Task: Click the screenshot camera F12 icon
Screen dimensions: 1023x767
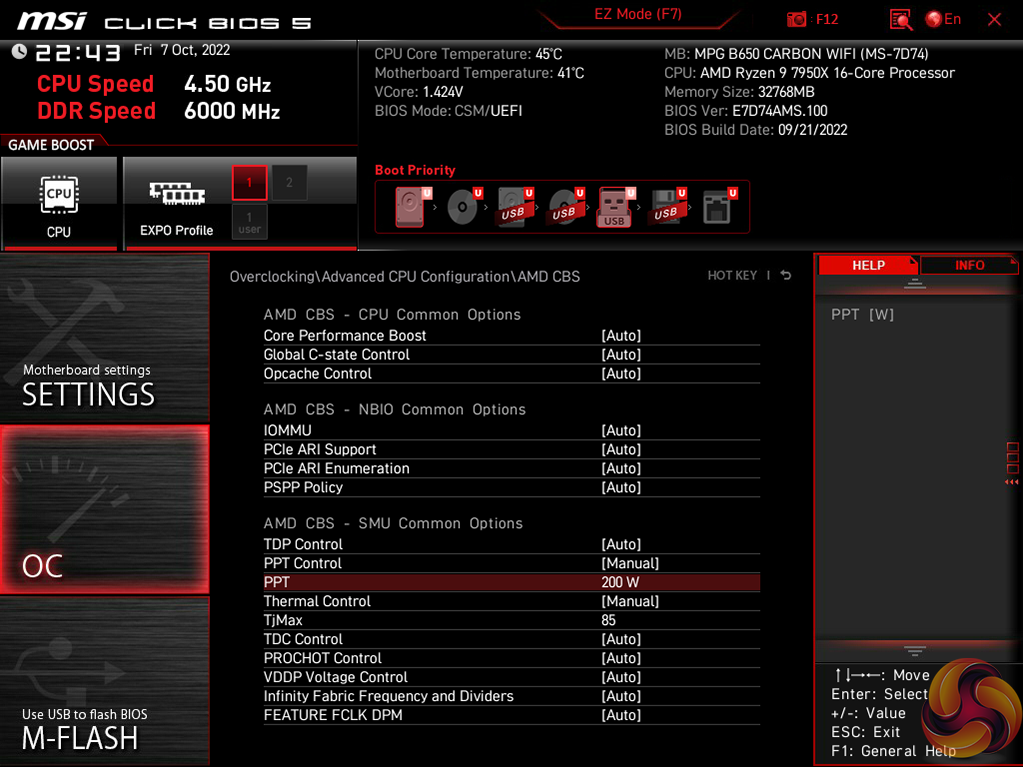Action: click(797, 19)
